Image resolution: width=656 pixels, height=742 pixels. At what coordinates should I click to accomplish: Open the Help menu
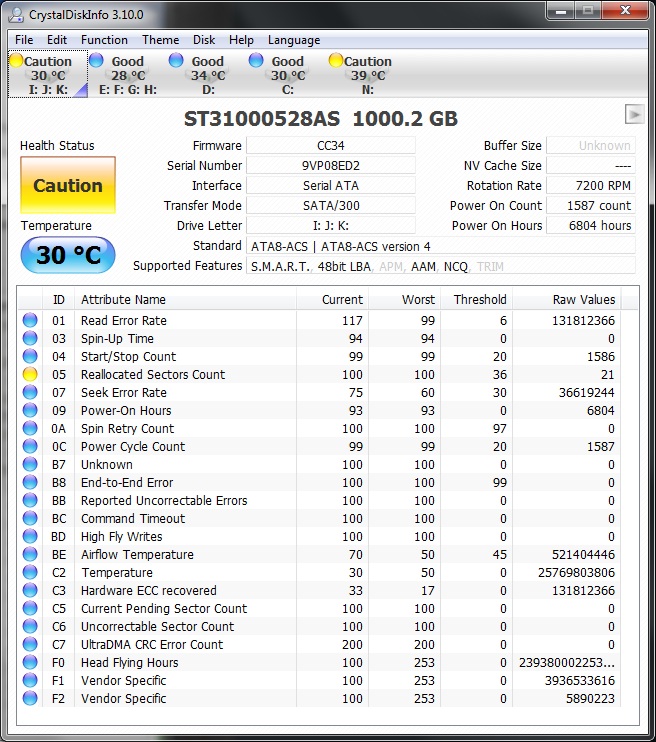coord(241,40)
